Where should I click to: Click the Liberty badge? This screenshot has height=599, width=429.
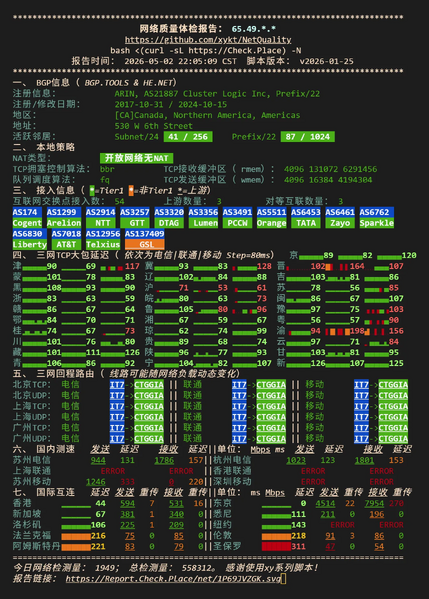[30, 244]
